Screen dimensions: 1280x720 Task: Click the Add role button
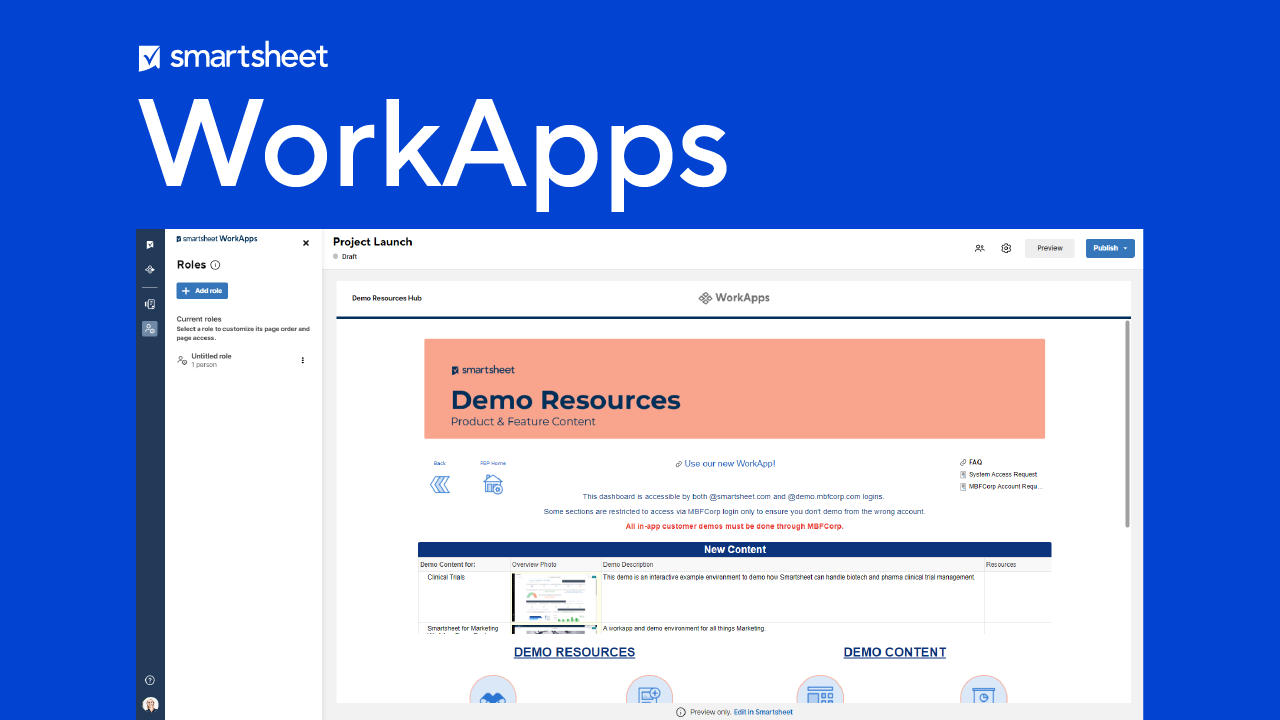(x=202, y=291)
